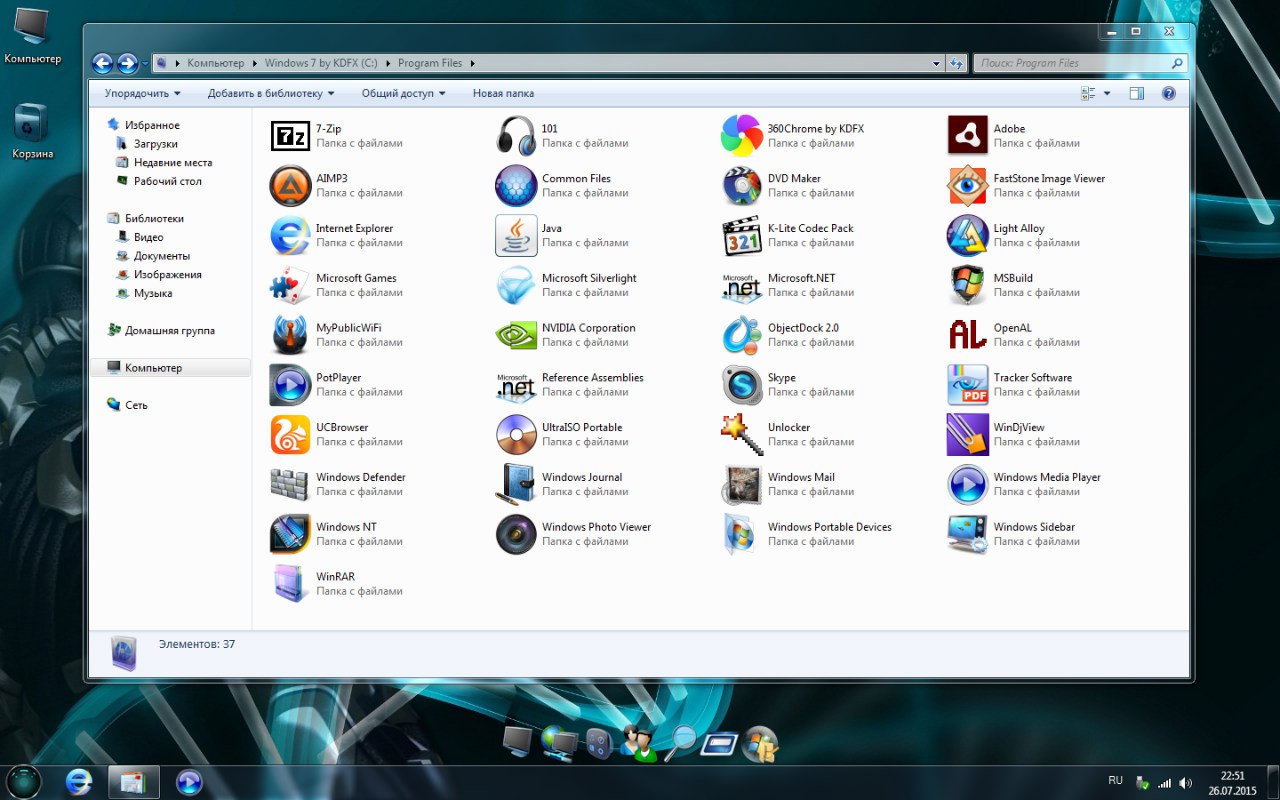Screen dimensions: 1280x800
Task: Click the Windows 7 by KDFX (C:) breadcrumb
Action: click(x=320, y=63)
